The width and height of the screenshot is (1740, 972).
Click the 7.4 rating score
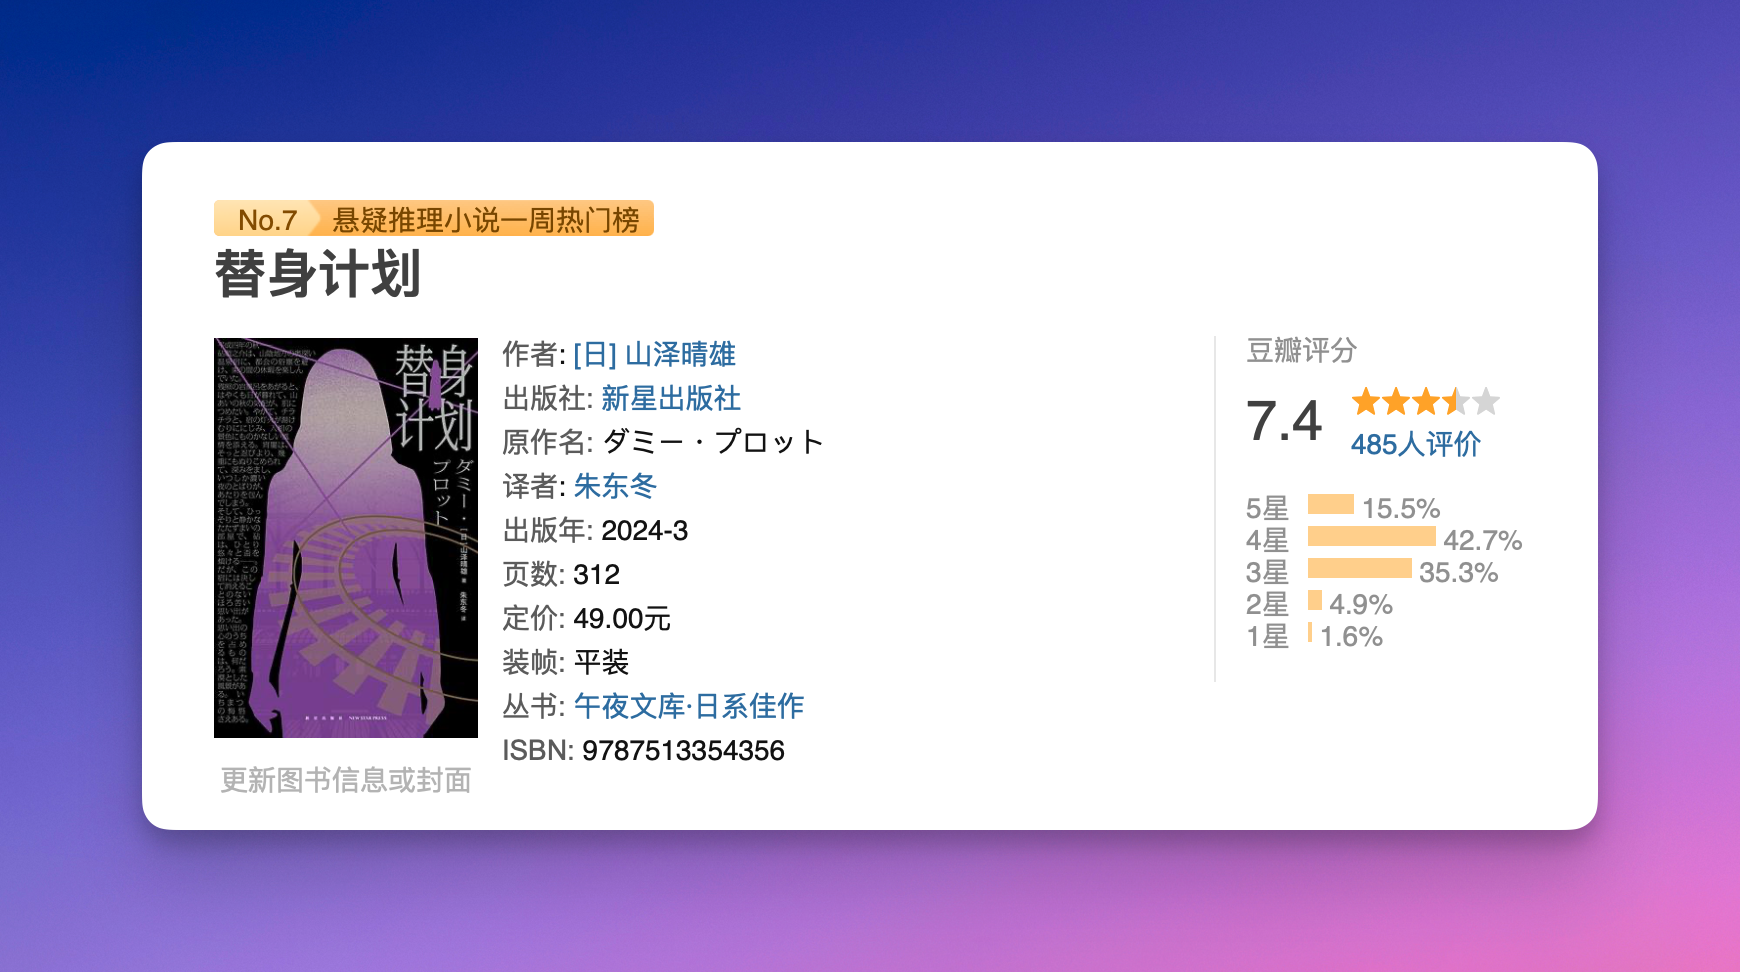point(1284,420)
